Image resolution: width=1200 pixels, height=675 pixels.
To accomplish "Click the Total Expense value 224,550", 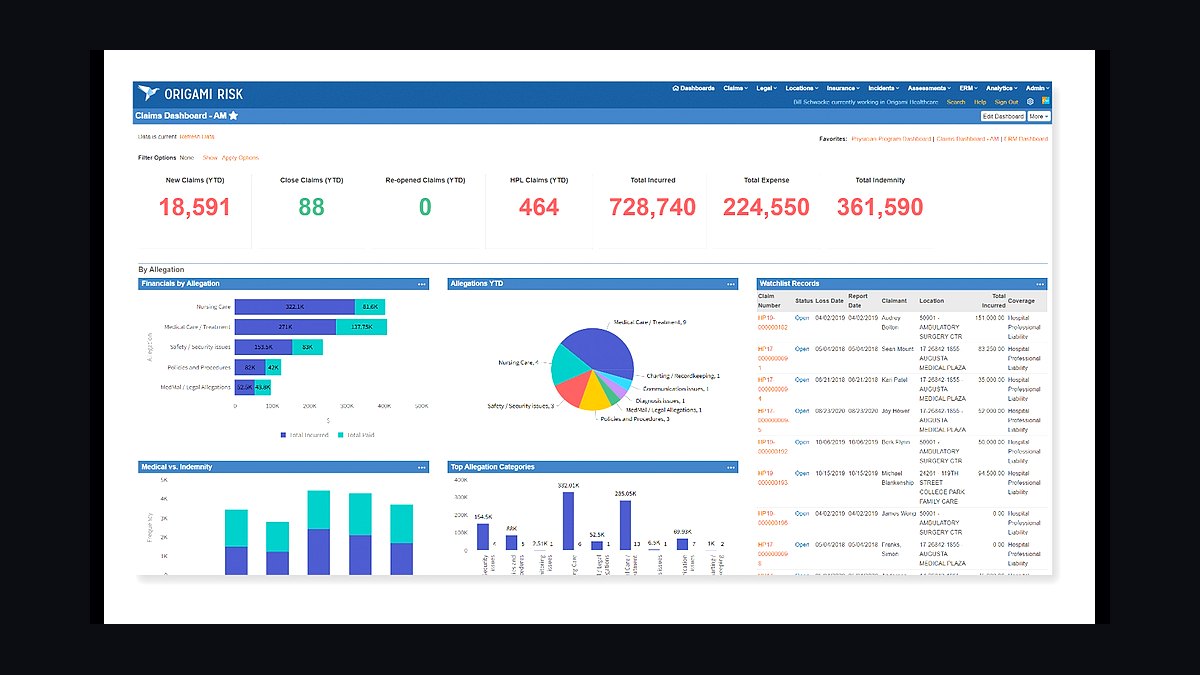I will 766,207.
